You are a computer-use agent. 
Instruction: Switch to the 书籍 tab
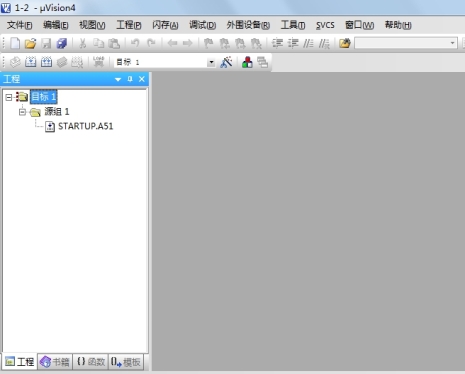tap(55, 362)
